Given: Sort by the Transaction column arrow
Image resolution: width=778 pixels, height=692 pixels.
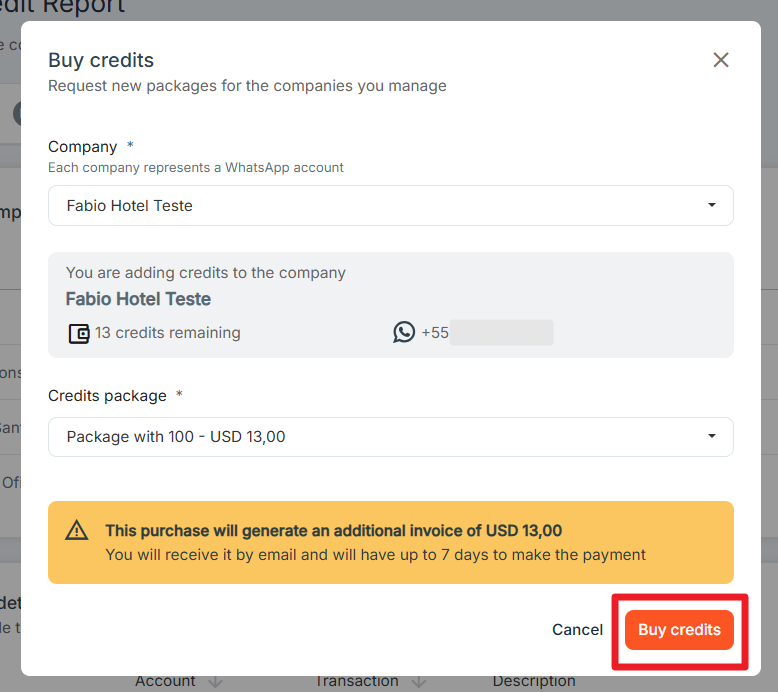Looking at the screenshot, I should tap(419, 682).
